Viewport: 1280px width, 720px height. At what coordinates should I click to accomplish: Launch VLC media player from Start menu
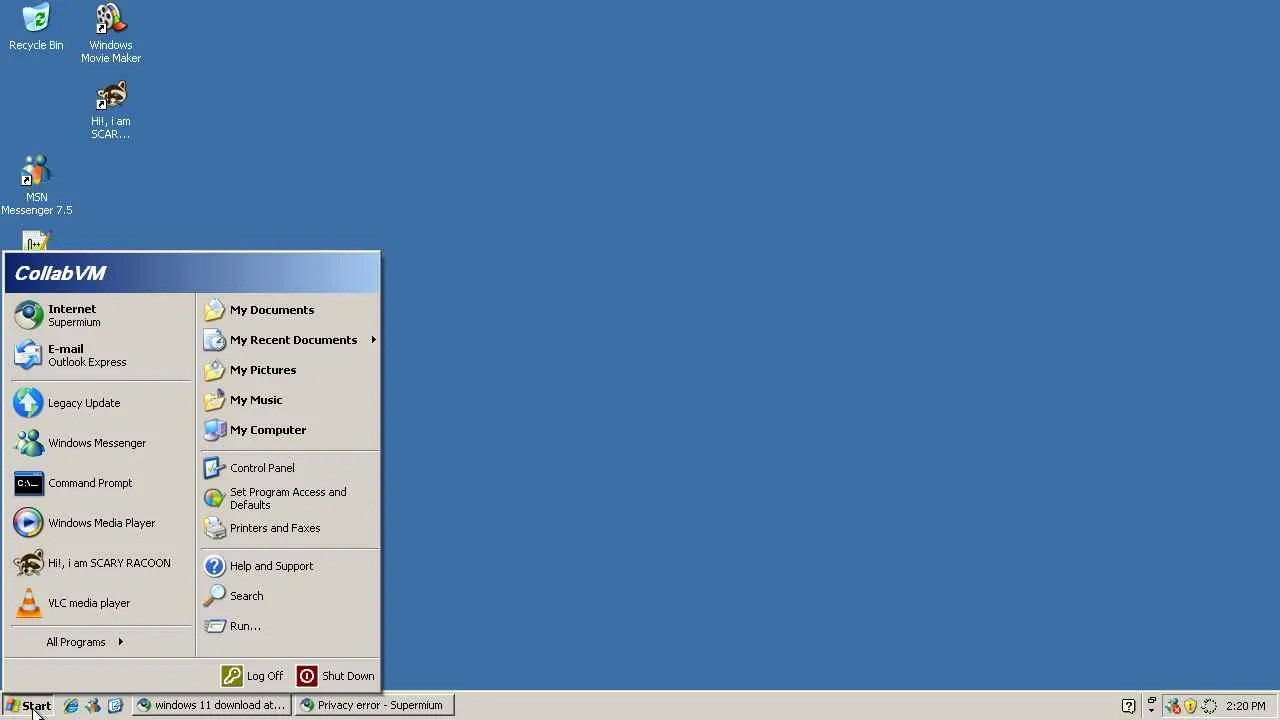tap(101, 603)
